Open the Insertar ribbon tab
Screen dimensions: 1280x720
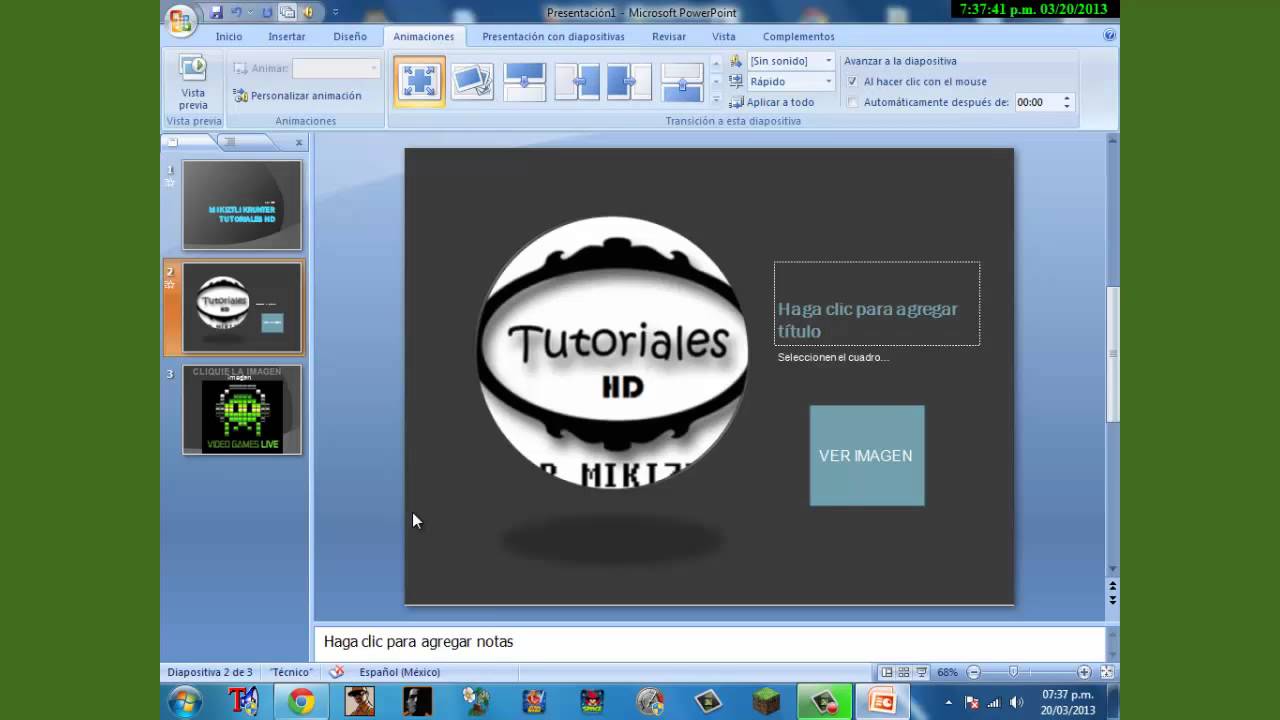tap(287, 36)
